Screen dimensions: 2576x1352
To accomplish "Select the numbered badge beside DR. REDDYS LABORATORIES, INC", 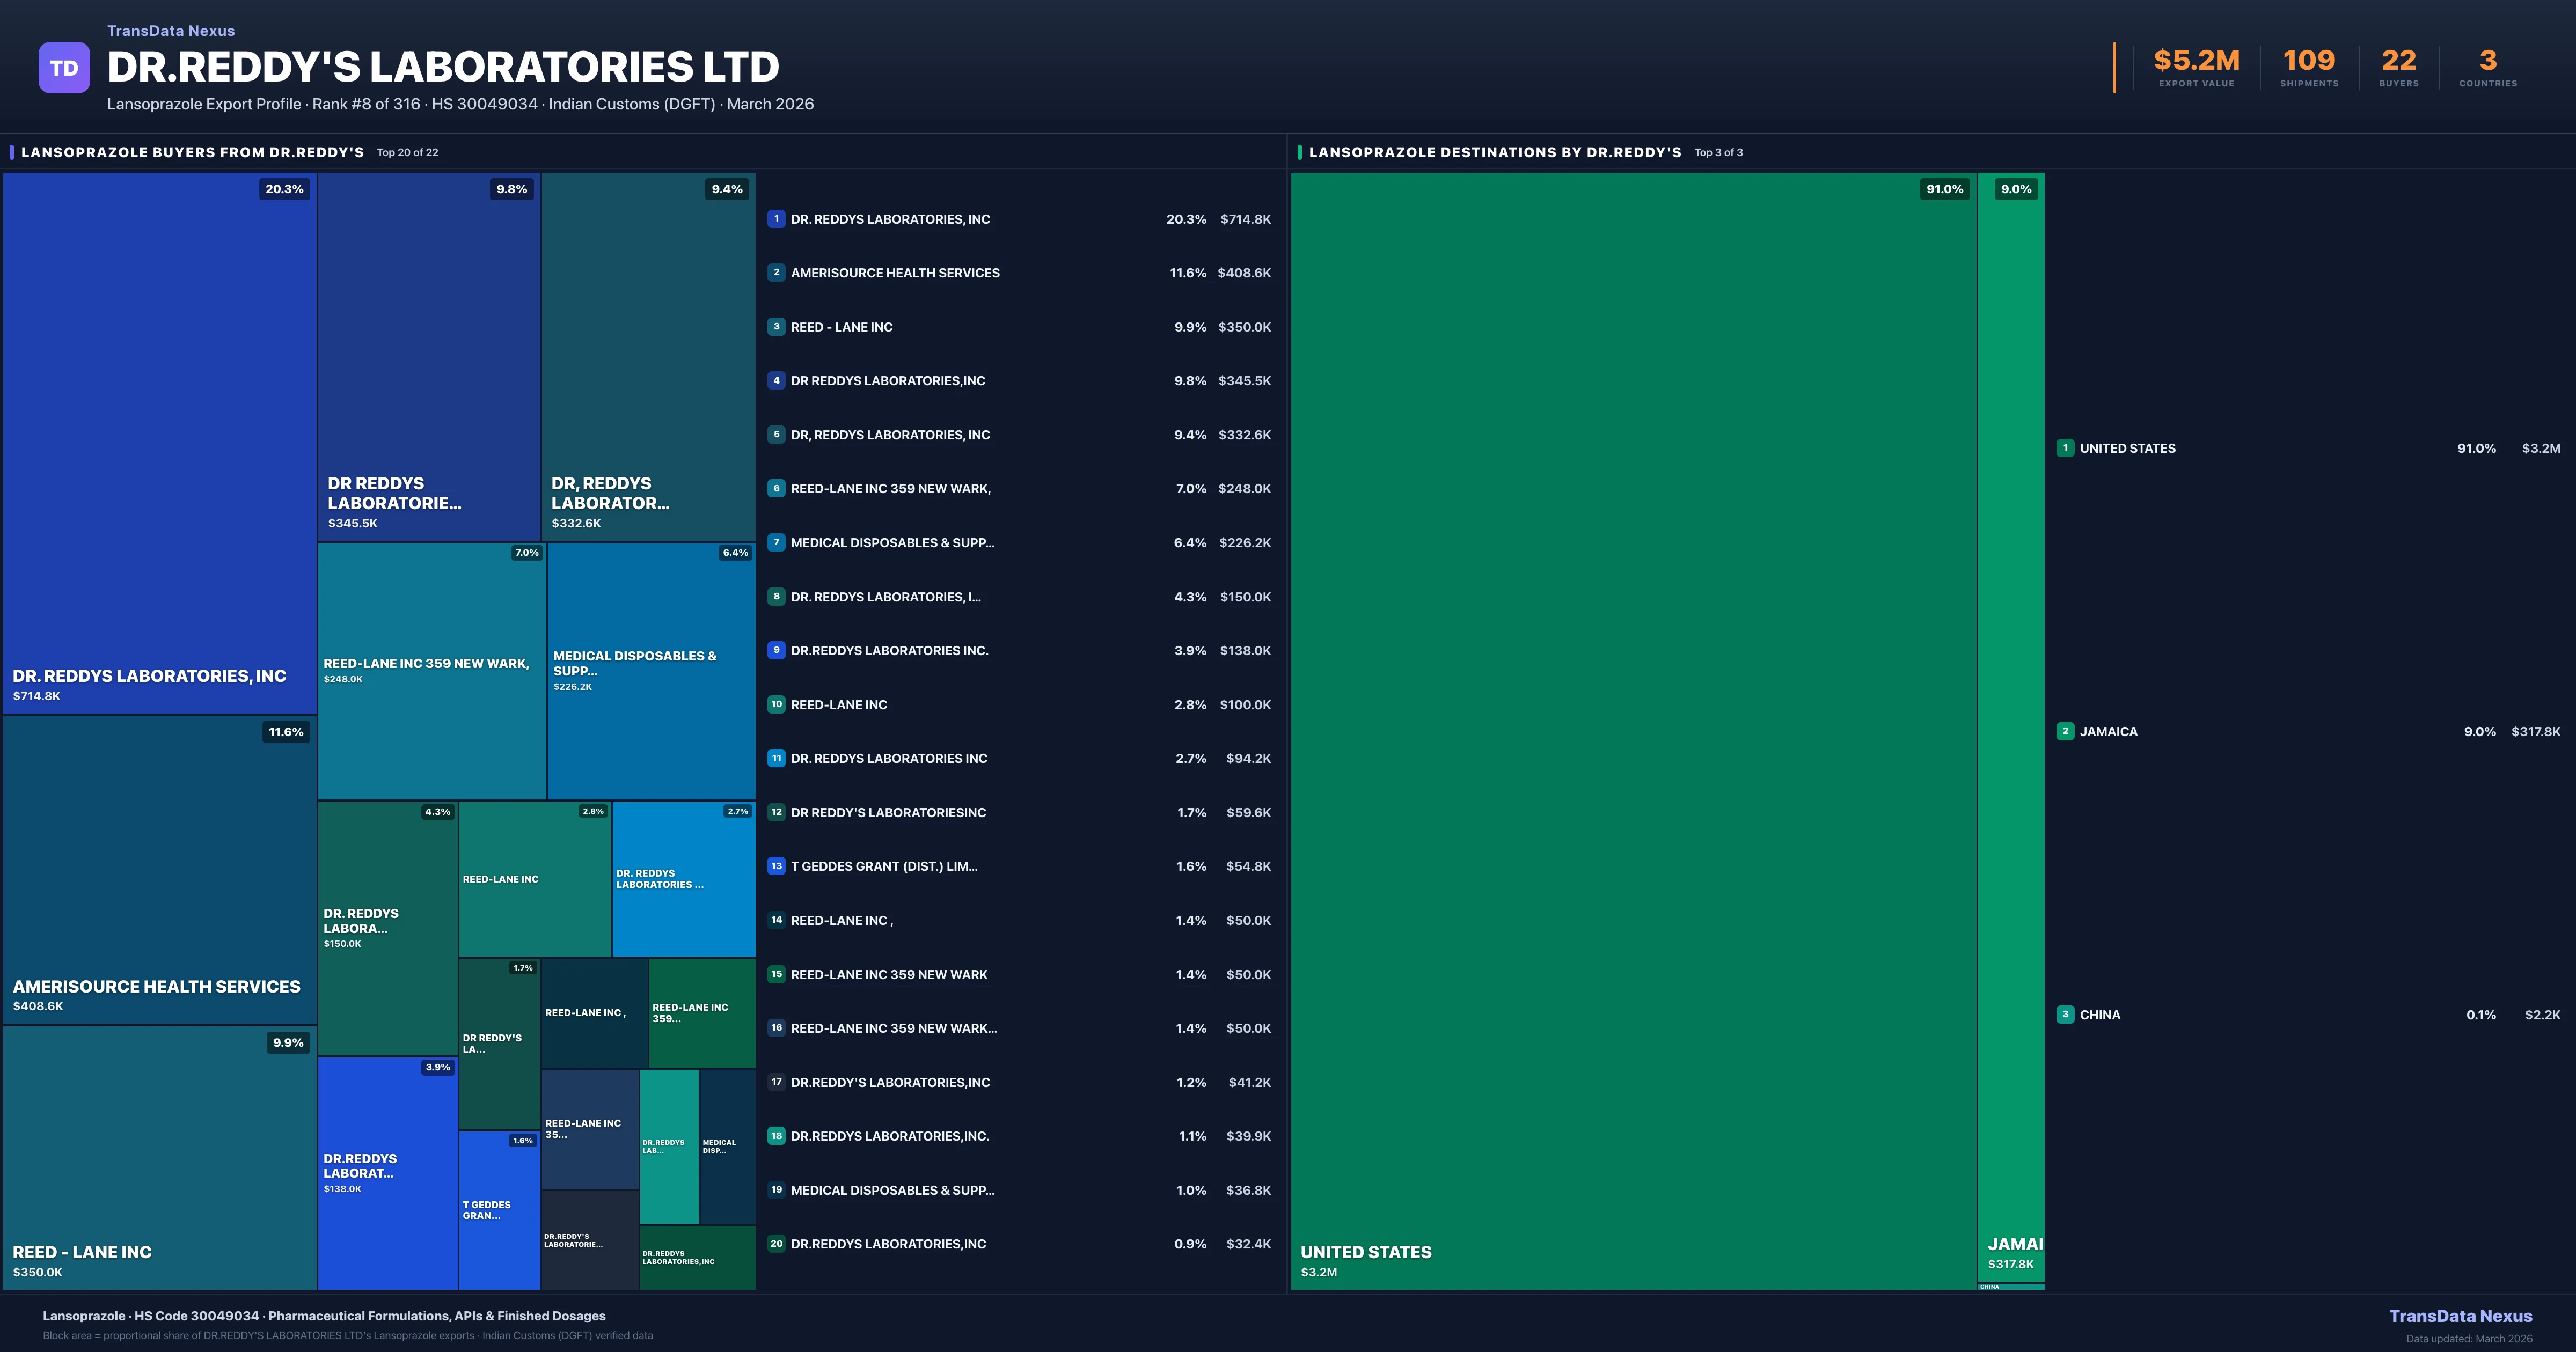I will [776, 219].
